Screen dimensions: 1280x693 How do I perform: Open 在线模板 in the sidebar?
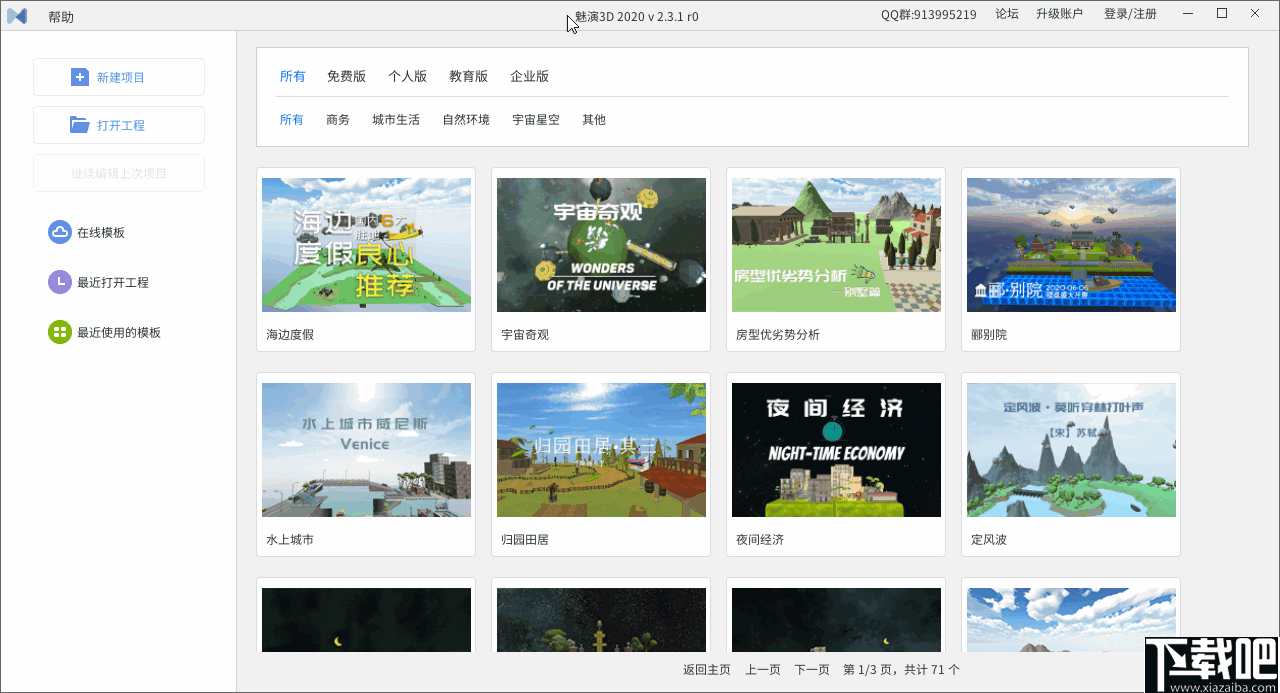[101, 232]
